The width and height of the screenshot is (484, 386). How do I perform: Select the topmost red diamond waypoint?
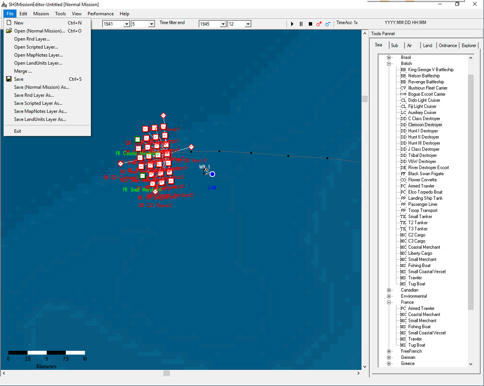[163, 116]
